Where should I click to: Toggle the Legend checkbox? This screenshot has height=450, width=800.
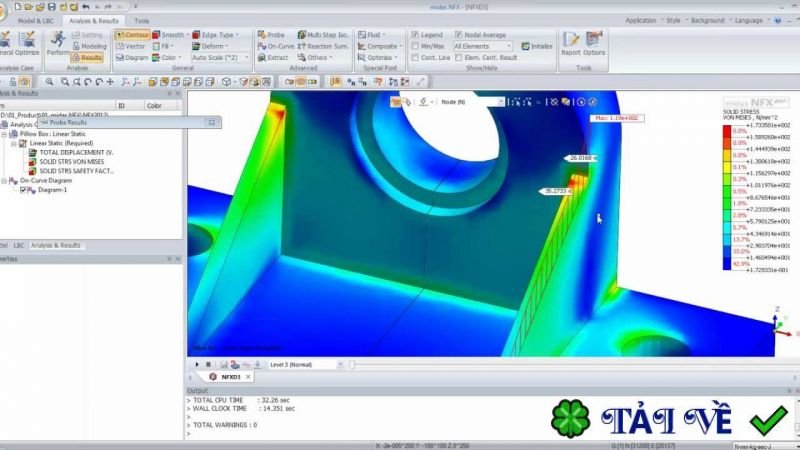pyautogui.click(x=415, y=35)
